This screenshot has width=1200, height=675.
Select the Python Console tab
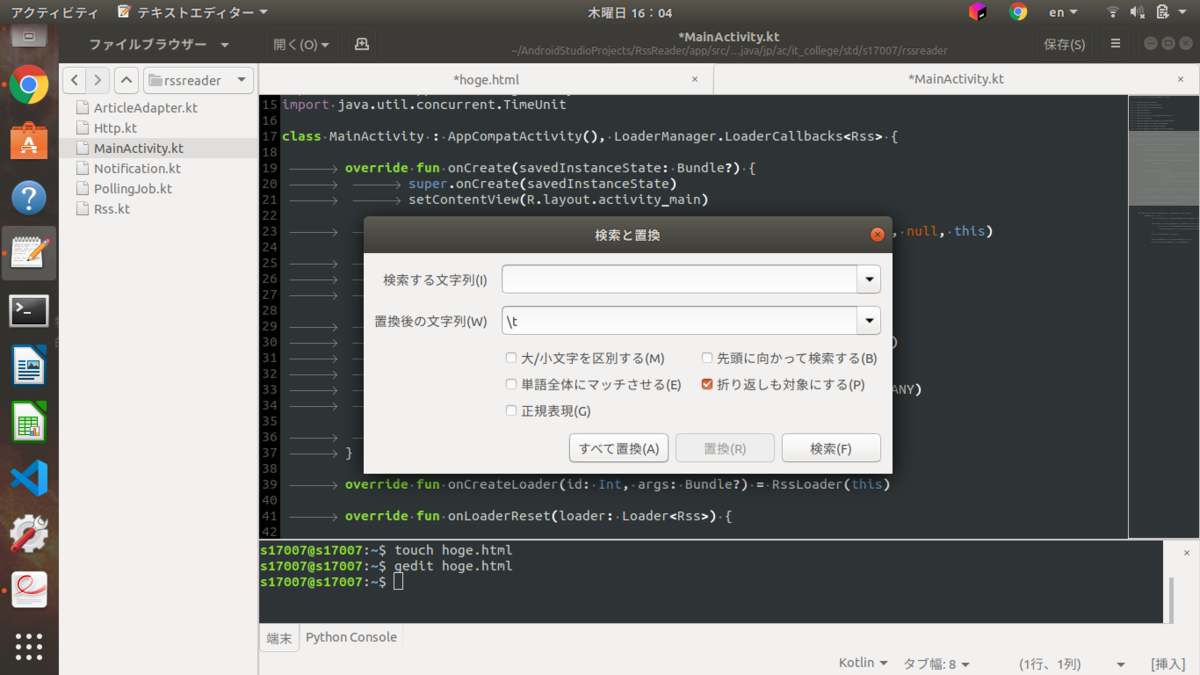tap(351, 637)
